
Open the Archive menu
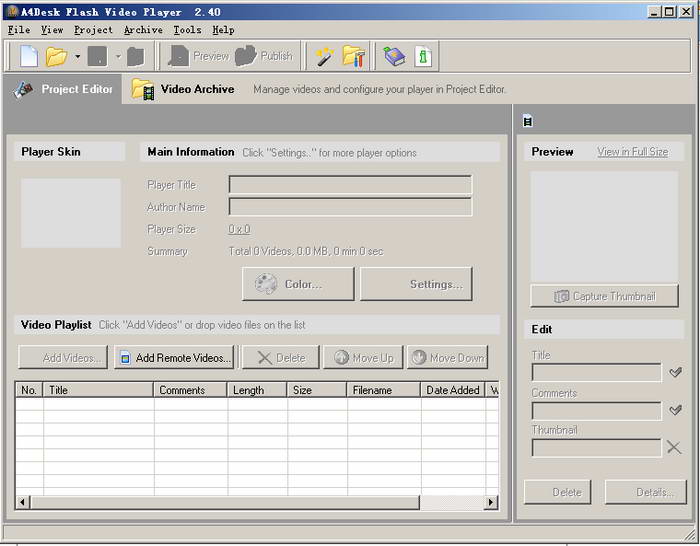coord(143,30)
